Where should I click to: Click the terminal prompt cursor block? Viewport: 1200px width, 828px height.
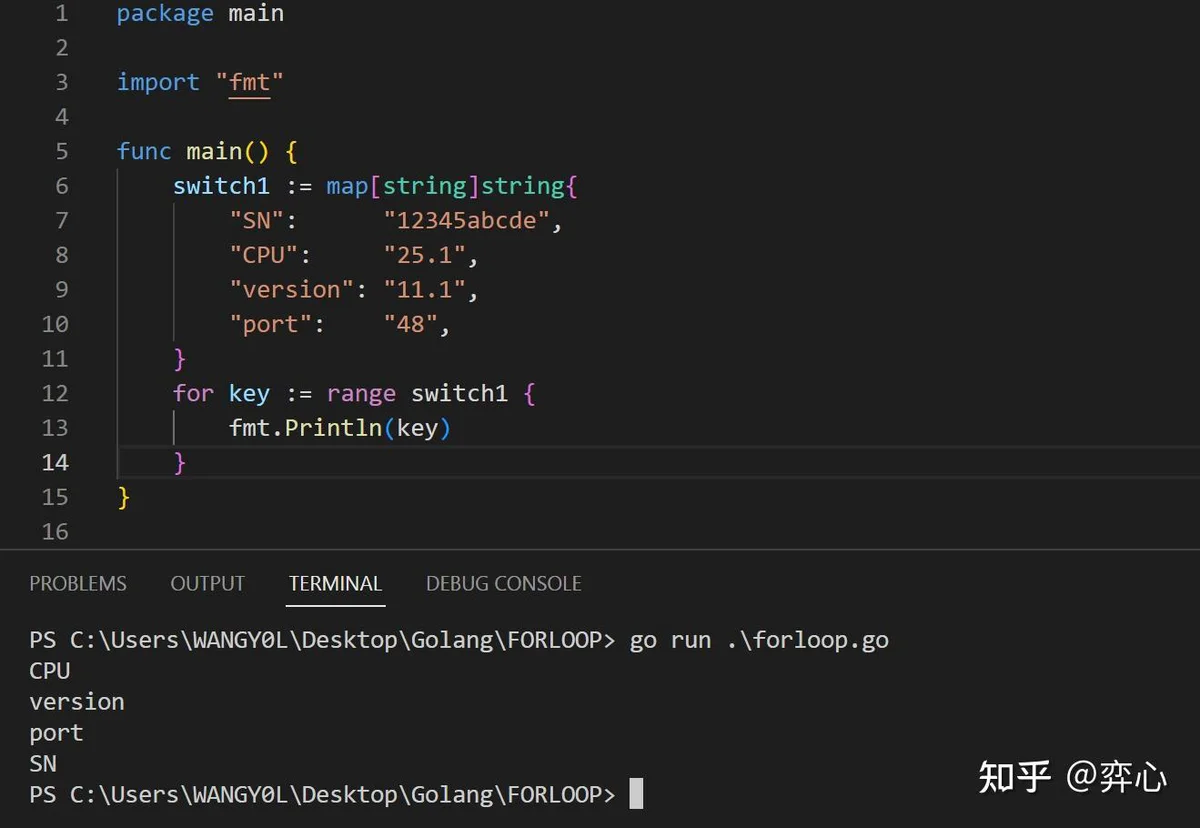636,794
